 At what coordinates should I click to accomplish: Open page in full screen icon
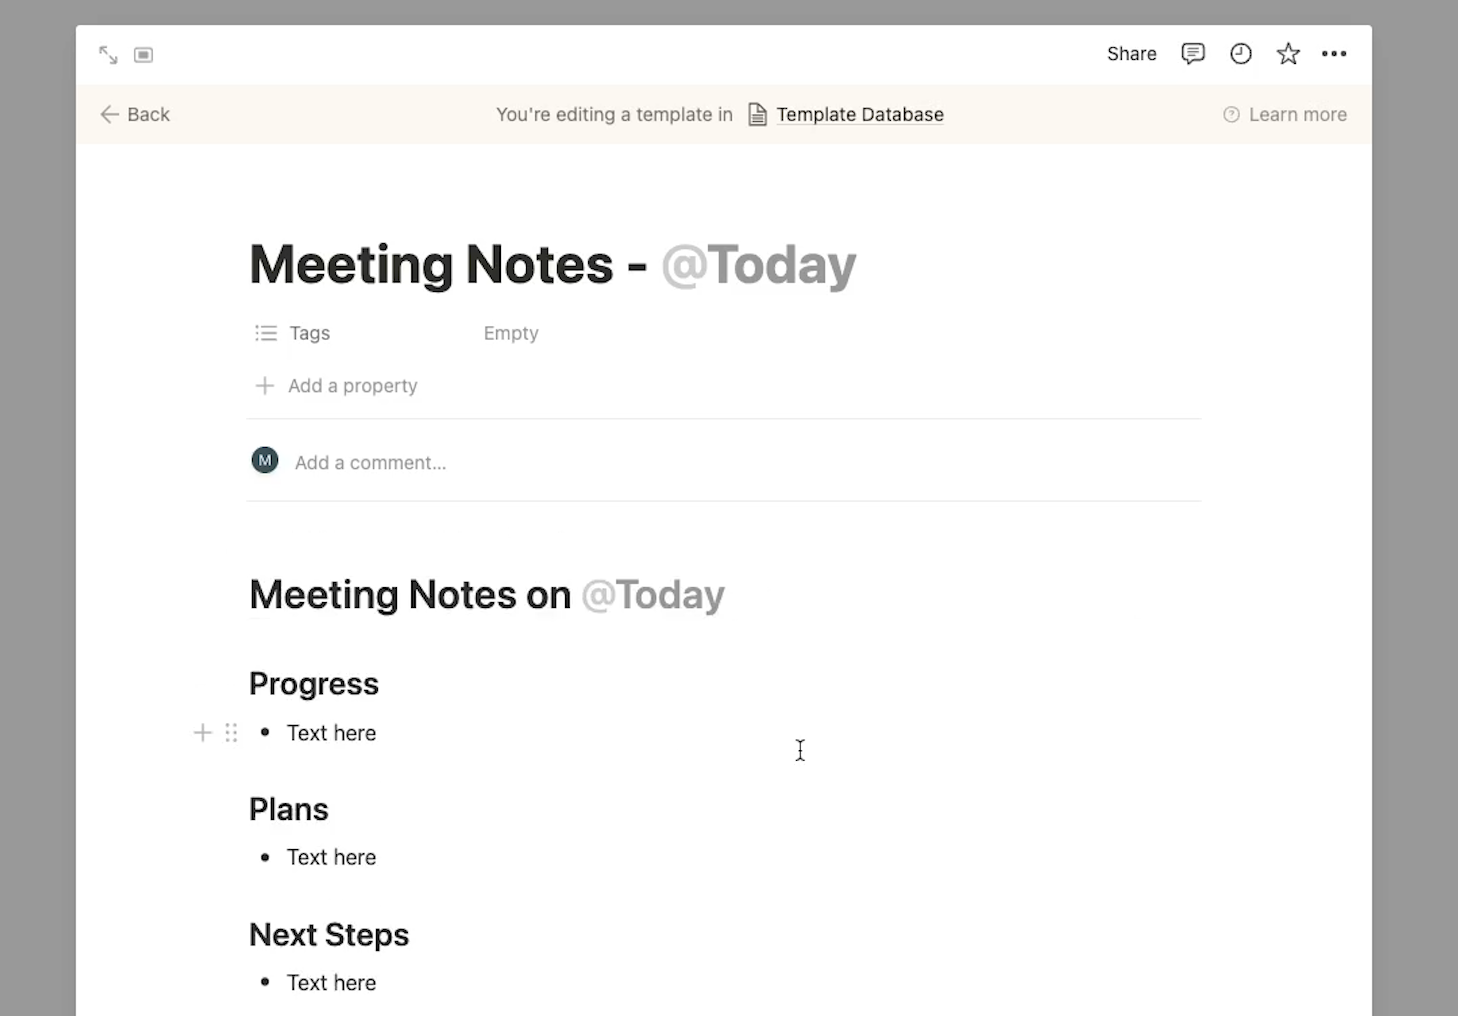pyautogui.click(x=108, y=55)
